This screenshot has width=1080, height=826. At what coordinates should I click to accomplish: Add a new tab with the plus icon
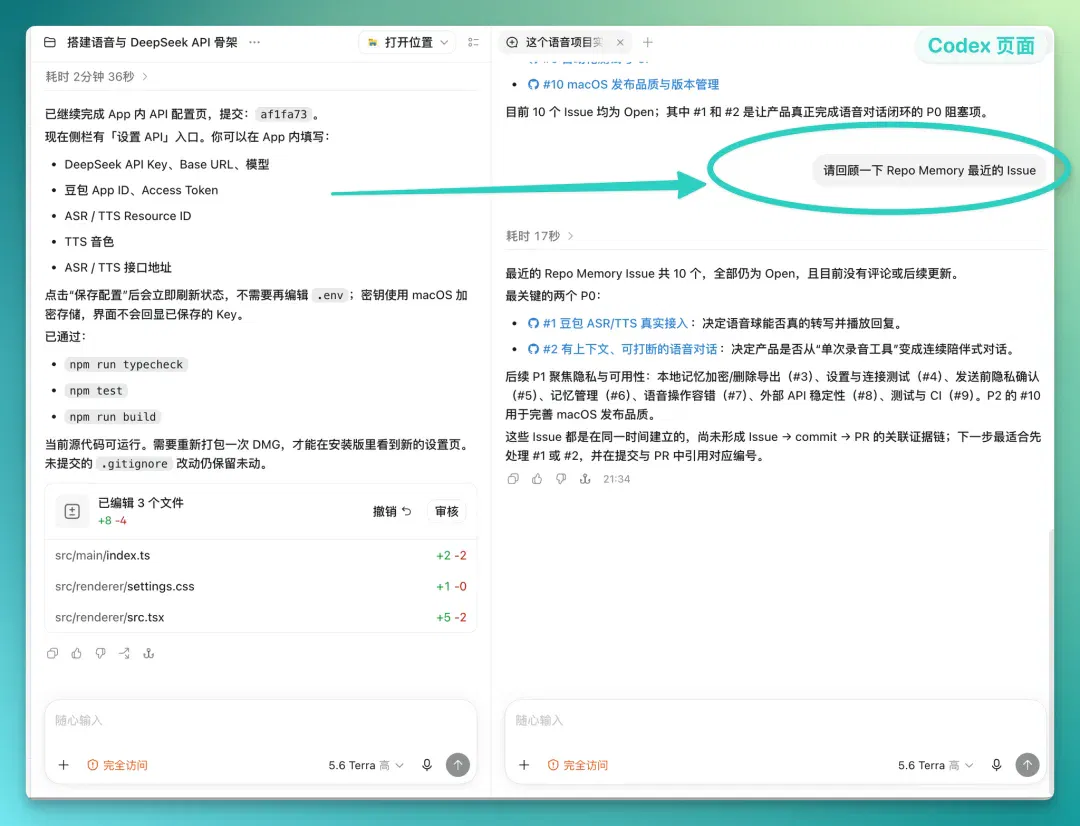(x=647, y=43)
